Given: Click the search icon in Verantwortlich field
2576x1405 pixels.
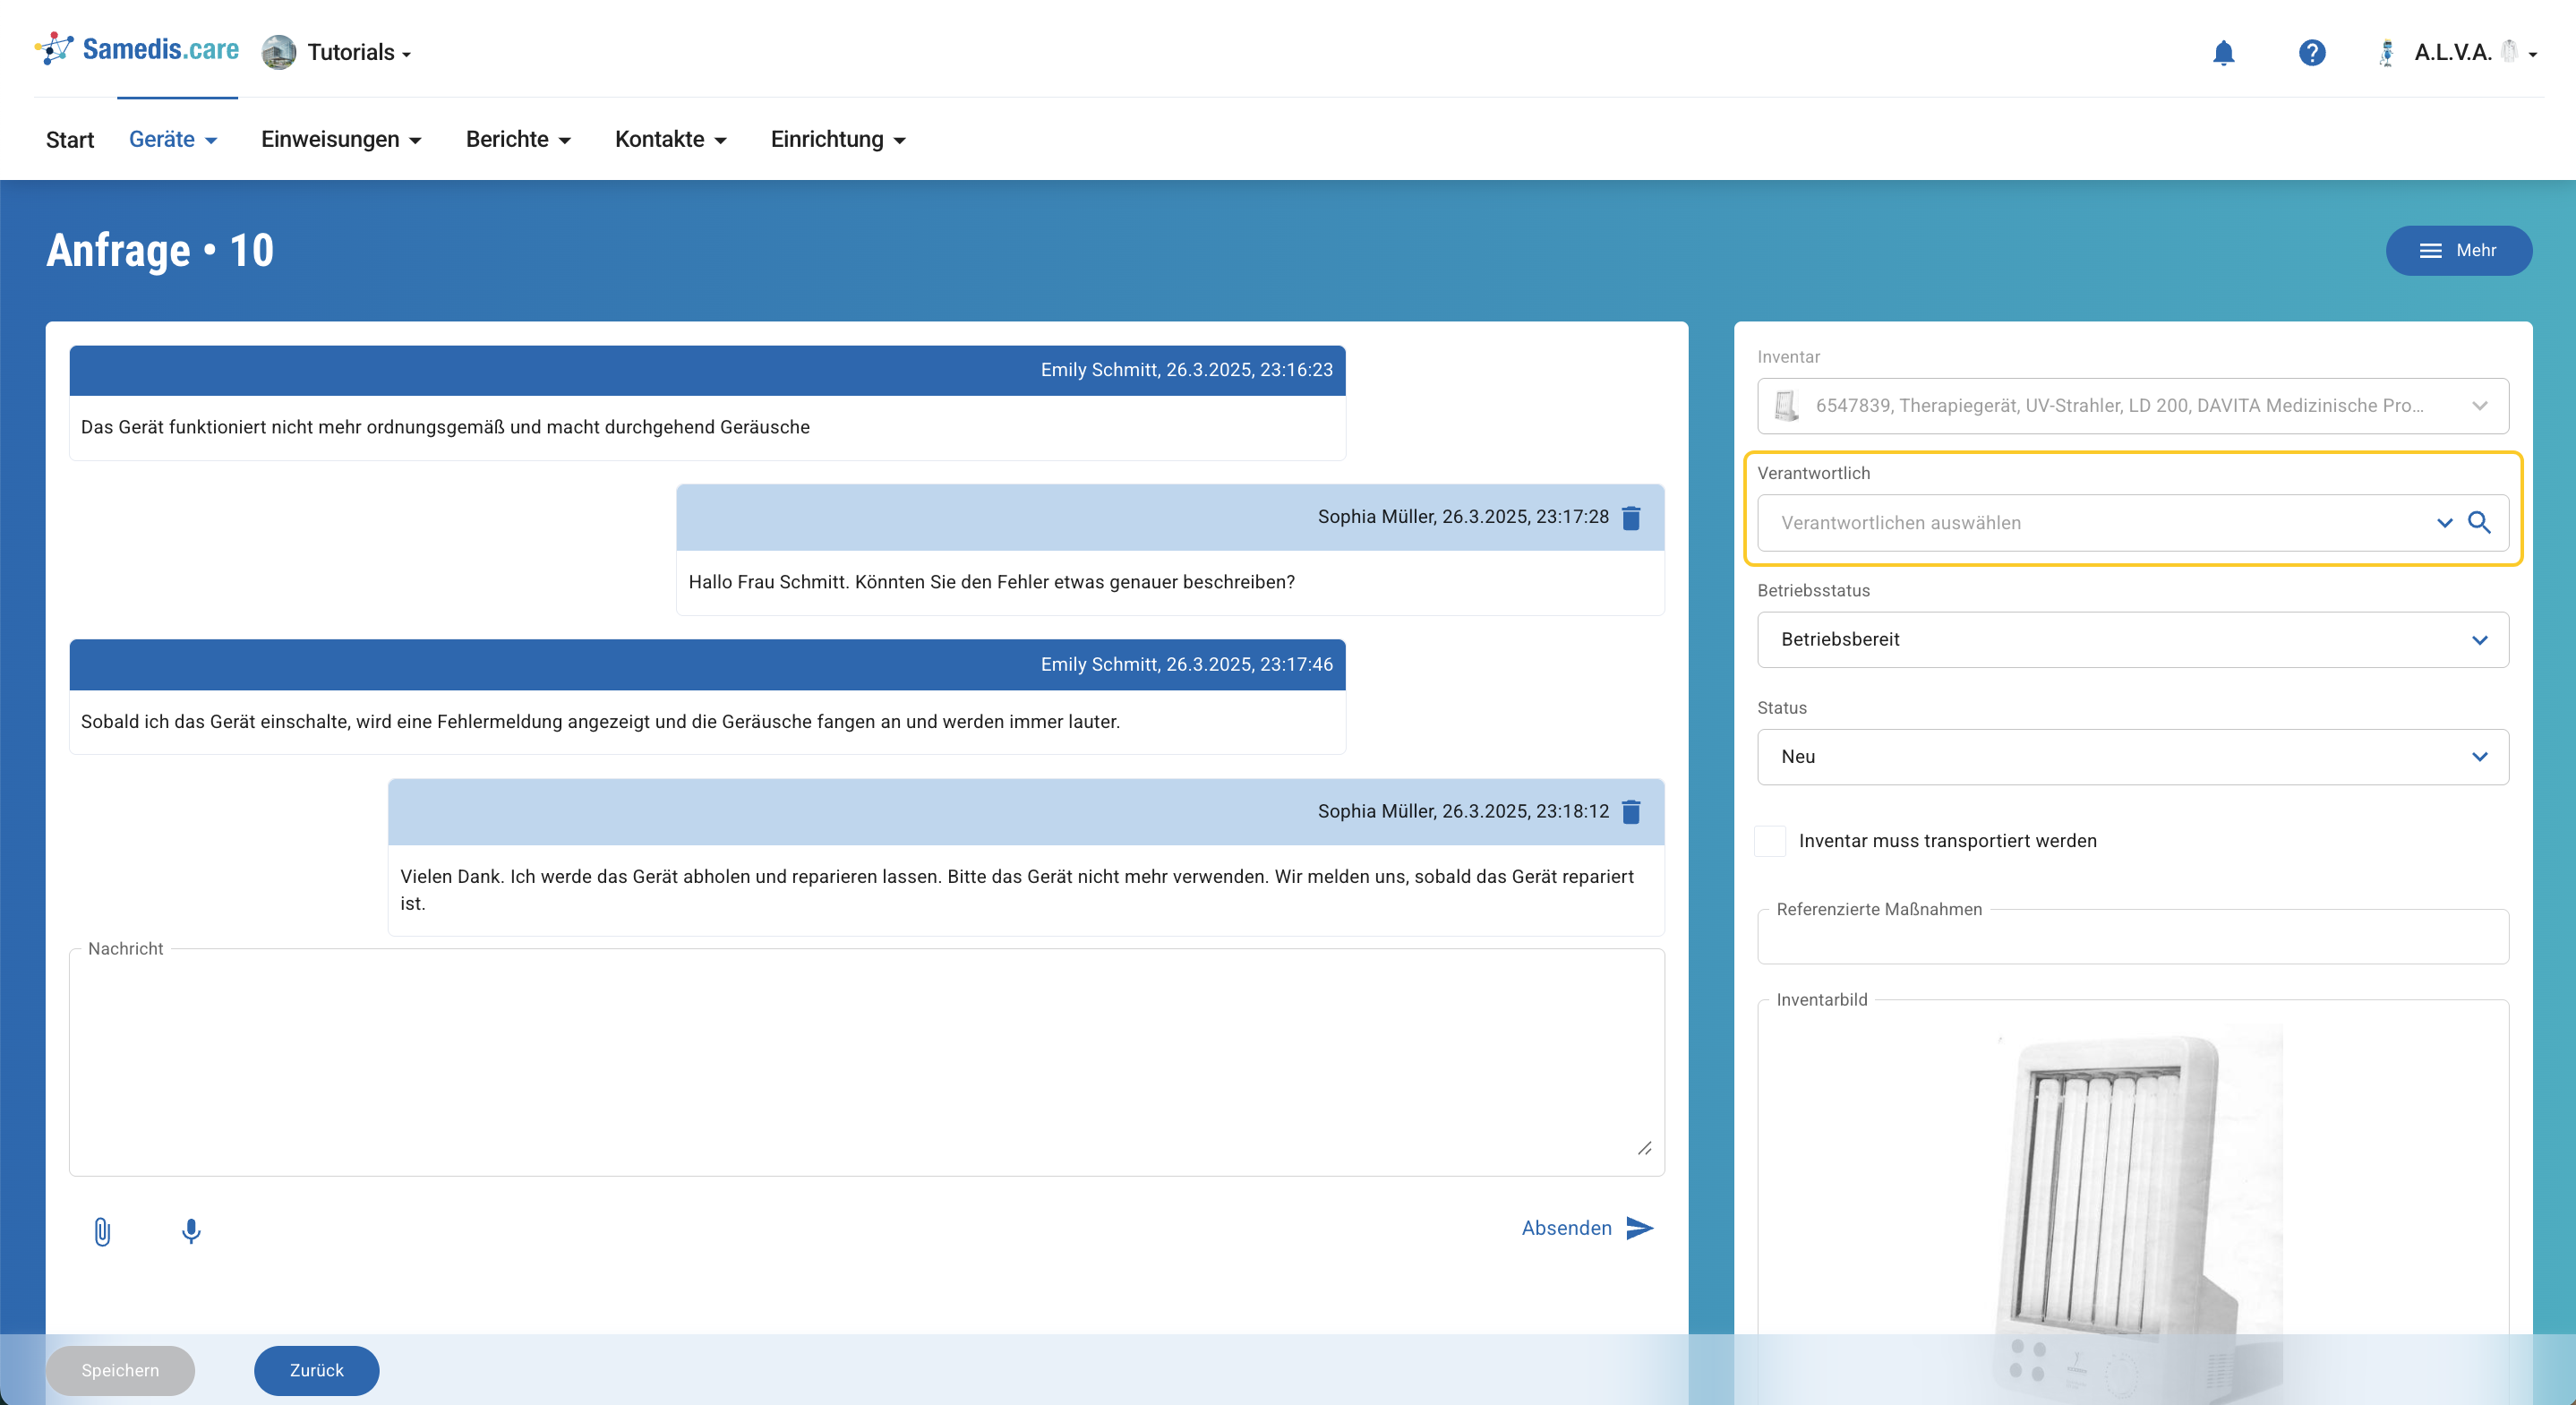Looking at the screenshot, I should point(2479,522).
